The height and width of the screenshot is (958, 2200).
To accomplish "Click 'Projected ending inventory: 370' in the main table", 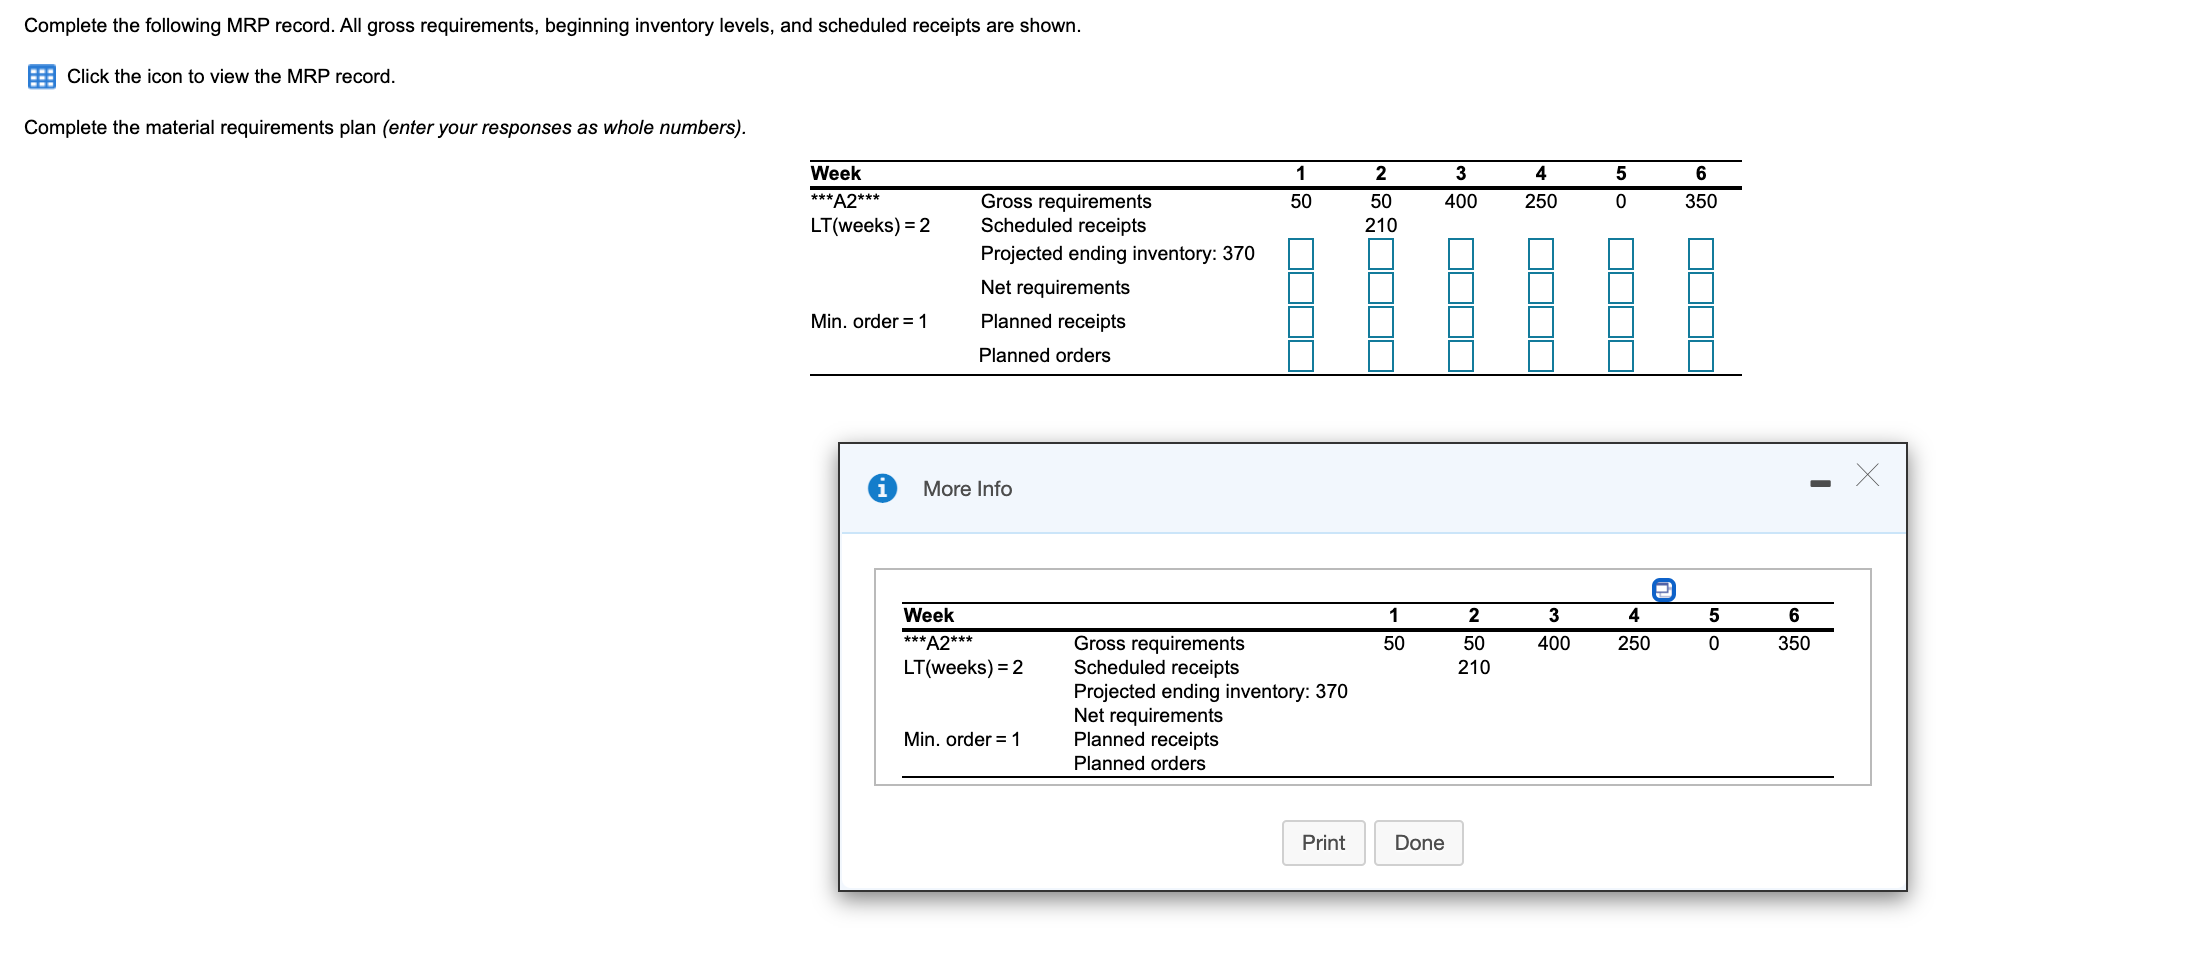I will 1117,253.
